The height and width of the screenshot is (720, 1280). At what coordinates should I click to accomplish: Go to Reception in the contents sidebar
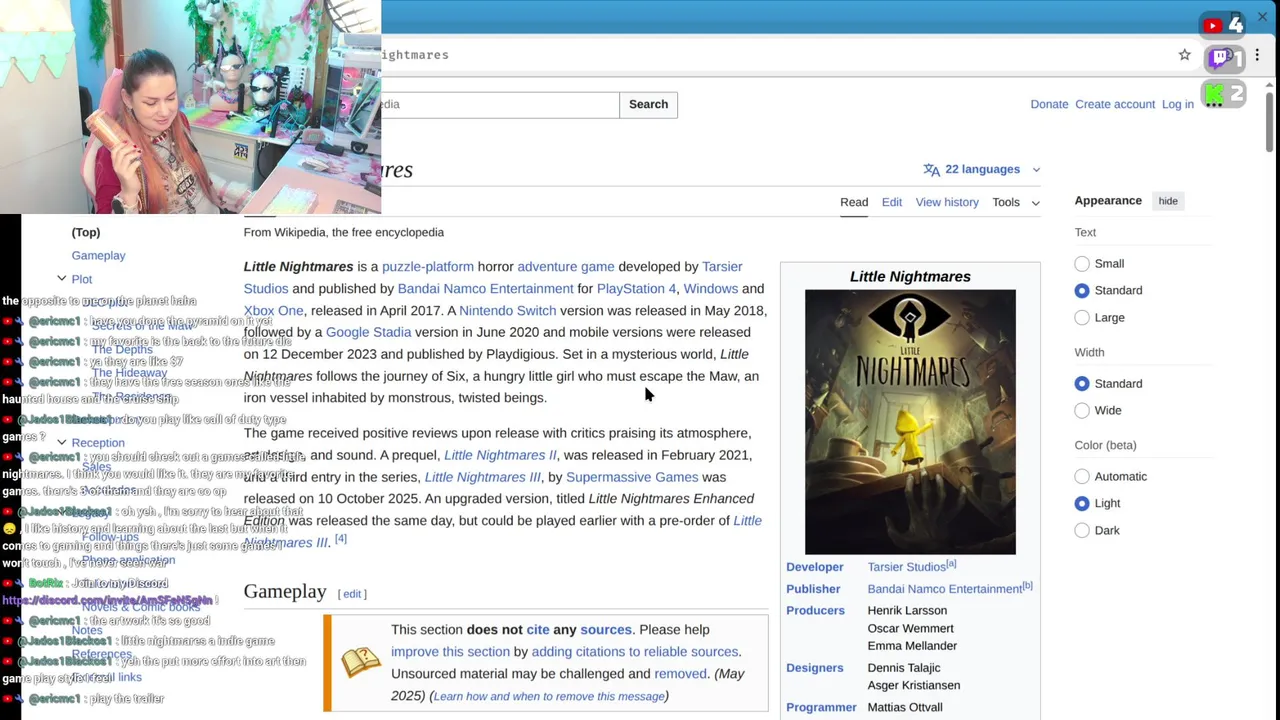[x=98, y=443]
